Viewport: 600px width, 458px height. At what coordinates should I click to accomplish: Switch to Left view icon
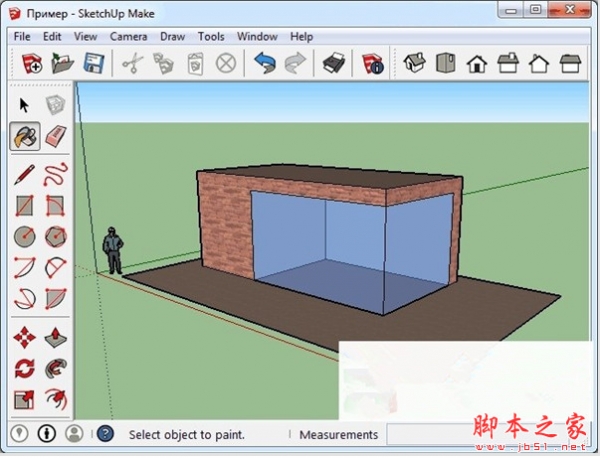570,63
